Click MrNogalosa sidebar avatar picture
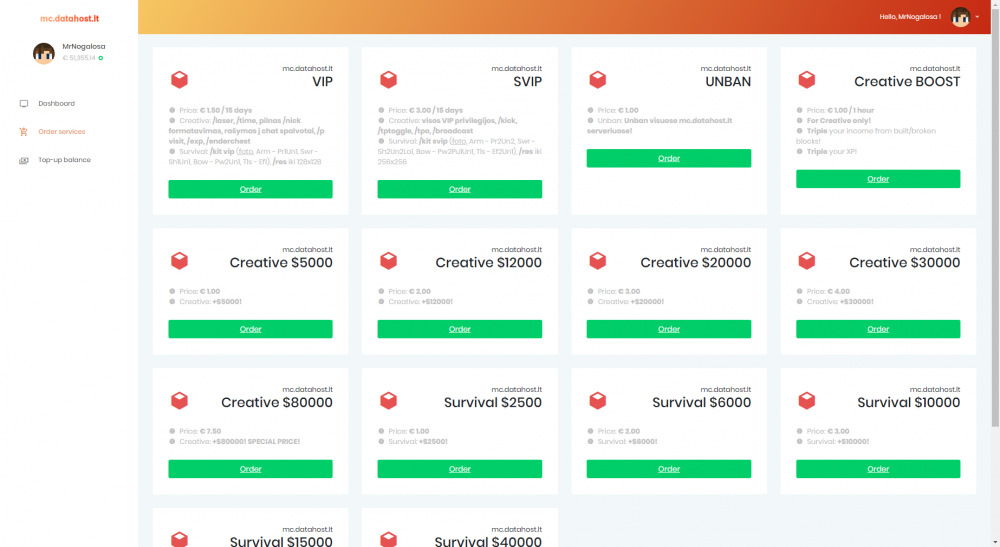 44,53
